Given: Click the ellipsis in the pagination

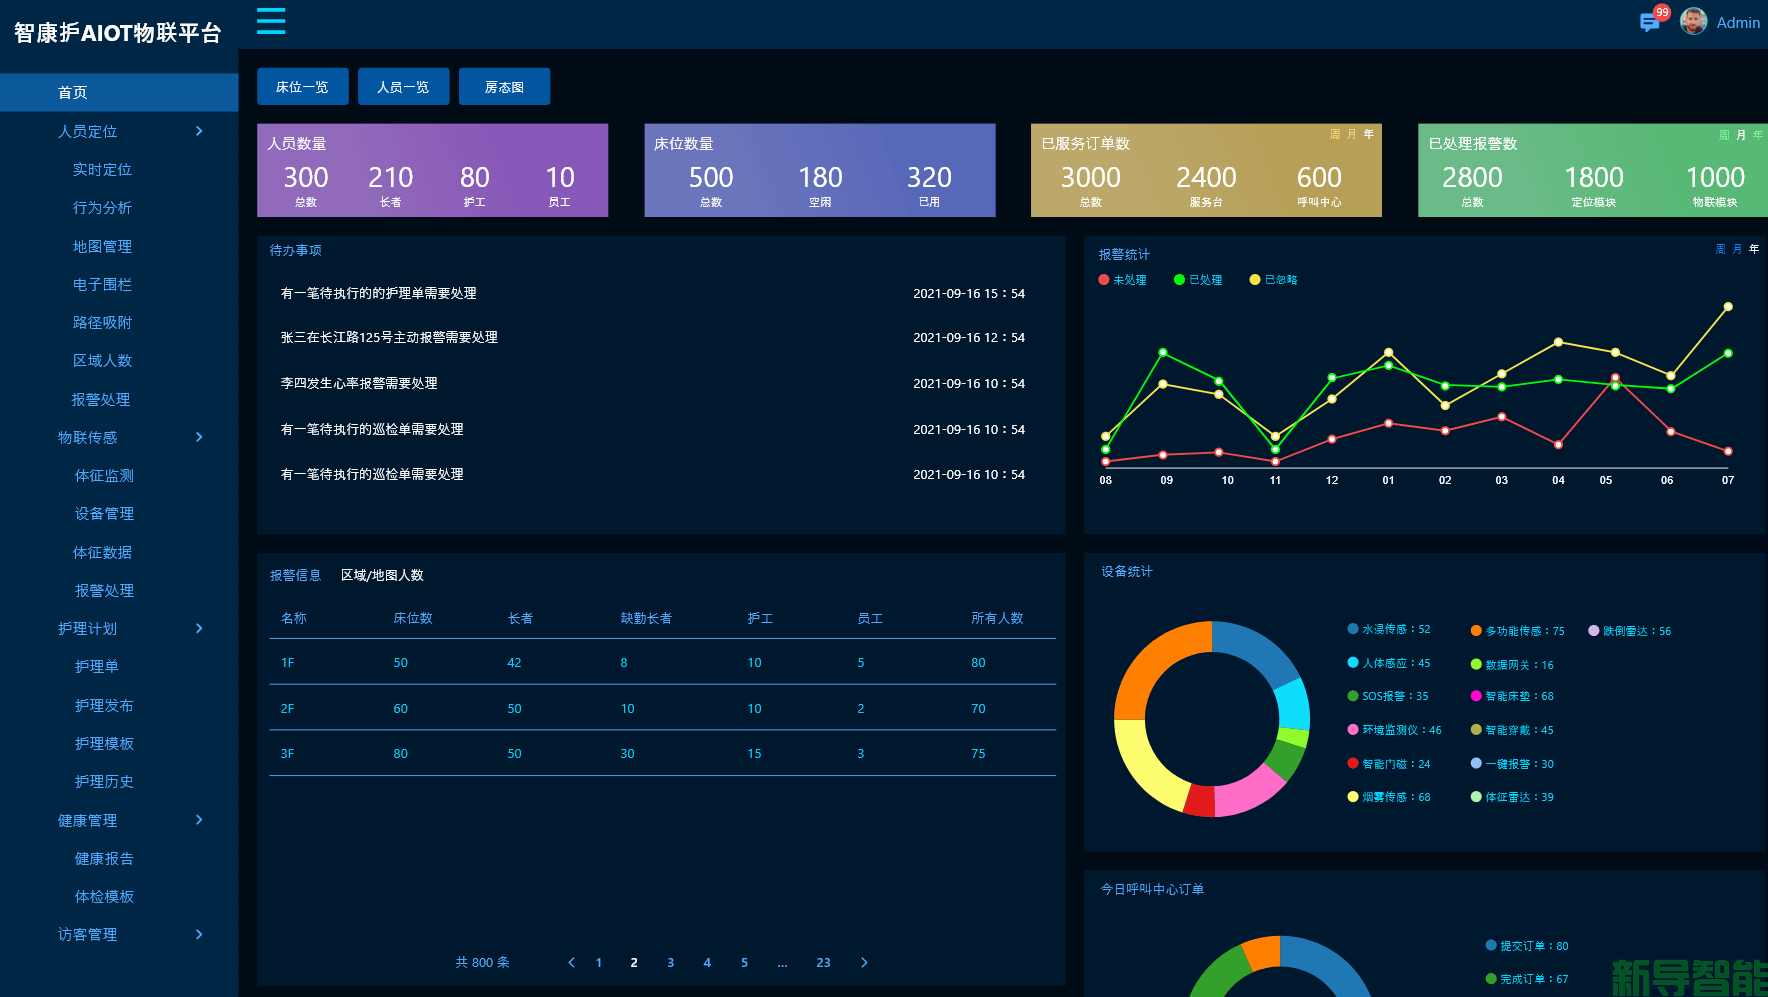Looking at the screenshot, I should tap(782, 963).
